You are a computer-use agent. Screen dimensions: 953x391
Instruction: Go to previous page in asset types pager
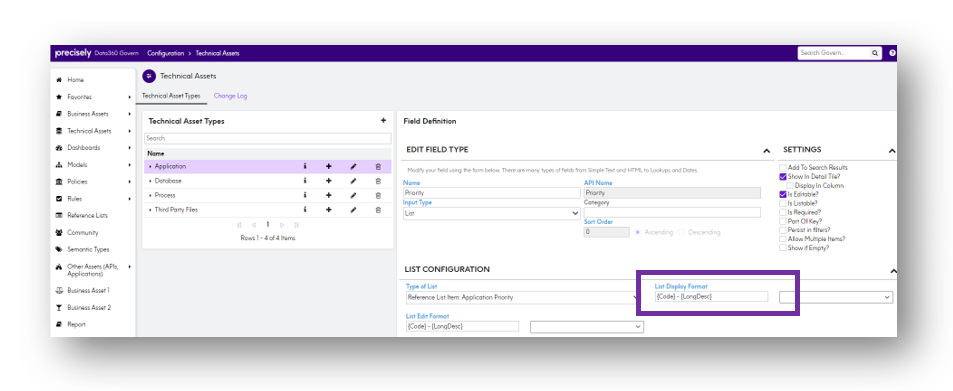click(253, 225)
